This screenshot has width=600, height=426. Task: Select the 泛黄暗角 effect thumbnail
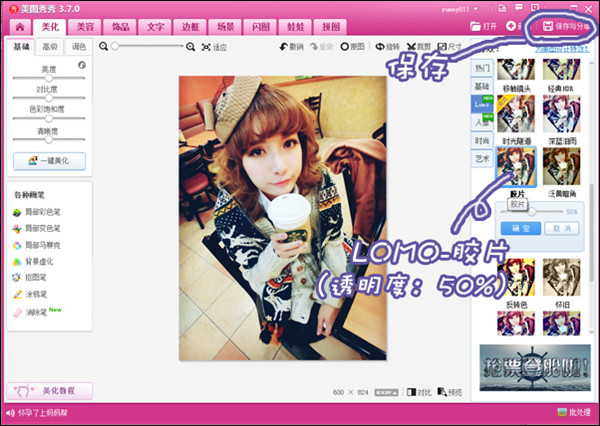pyautogui.click(x=561, y=166)
